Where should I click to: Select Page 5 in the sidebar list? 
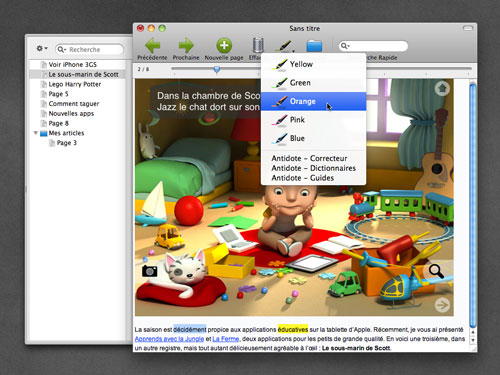(x=77, y=94)
